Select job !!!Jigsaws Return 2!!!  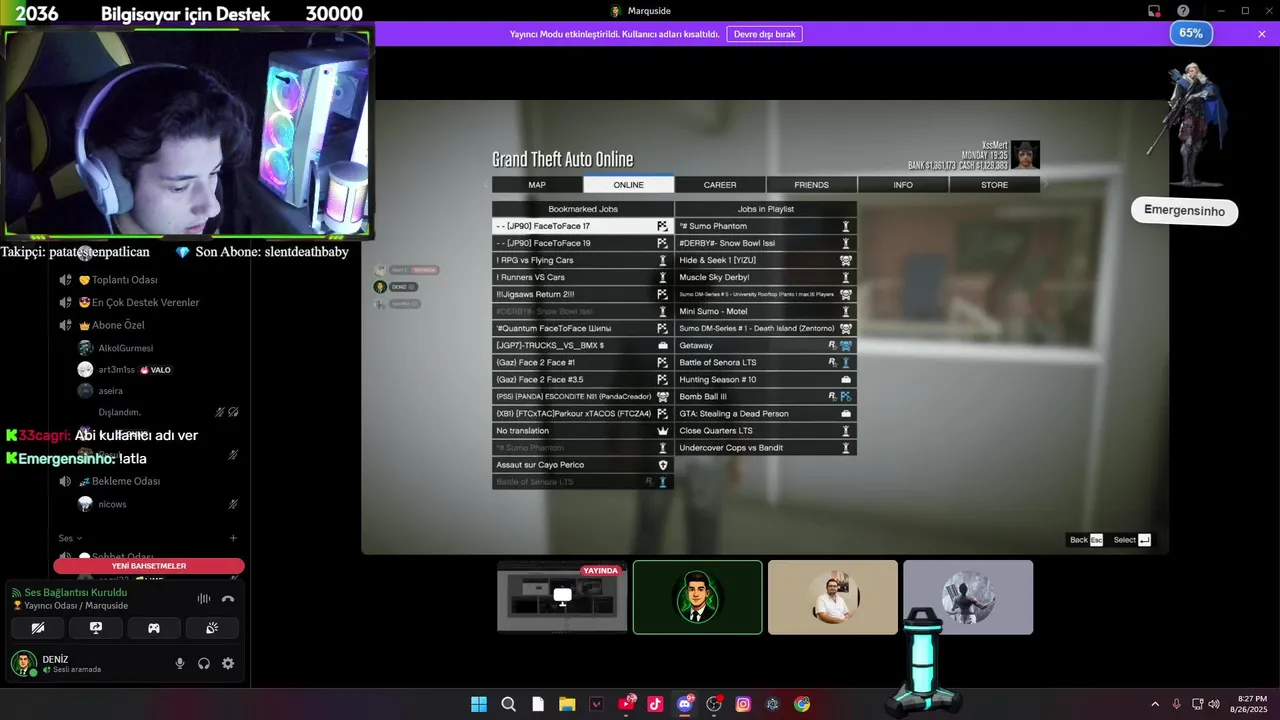[x=582, y=294]
